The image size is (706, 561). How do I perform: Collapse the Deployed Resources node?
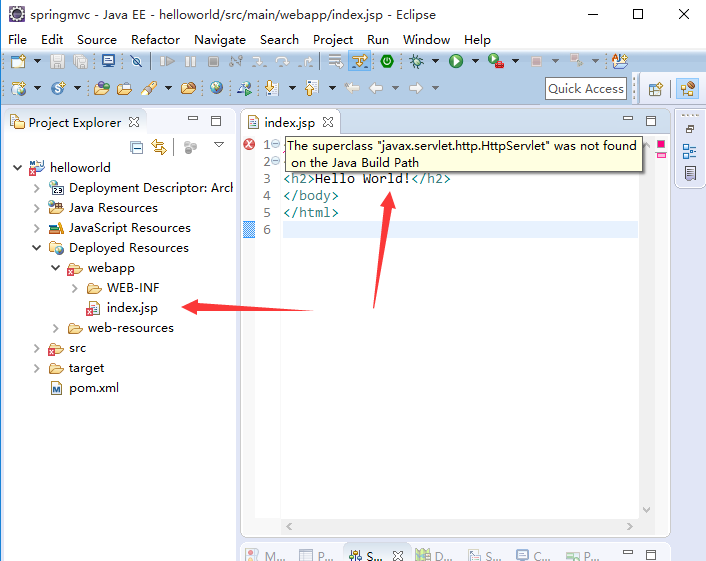coord(36,248)
